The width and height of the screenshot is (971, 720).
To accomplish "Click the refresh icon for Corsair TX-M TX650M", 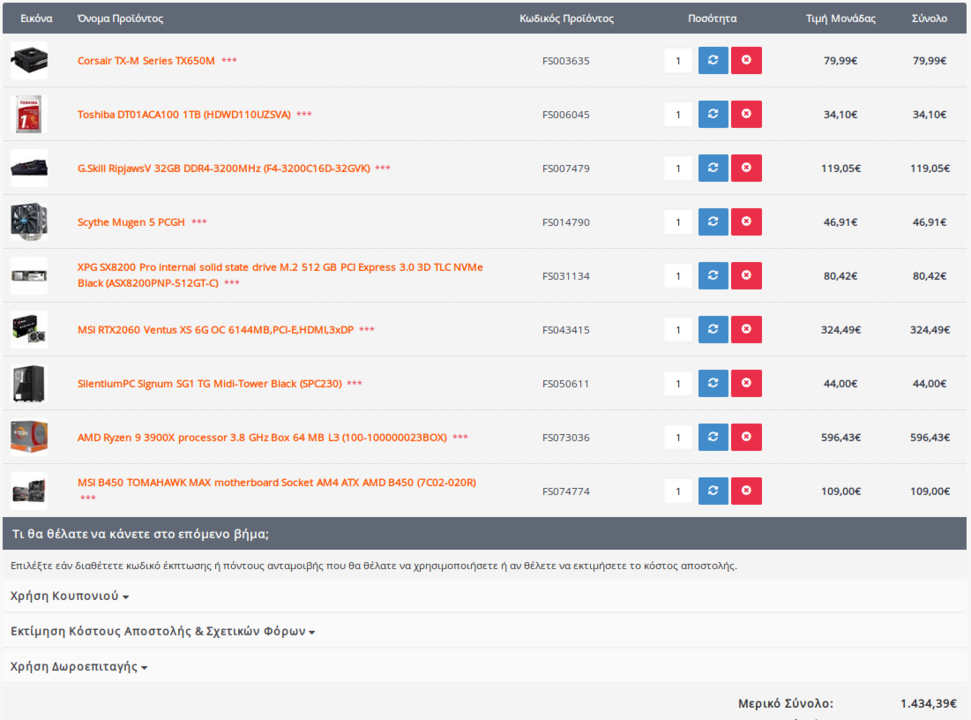I will (713, 61).
